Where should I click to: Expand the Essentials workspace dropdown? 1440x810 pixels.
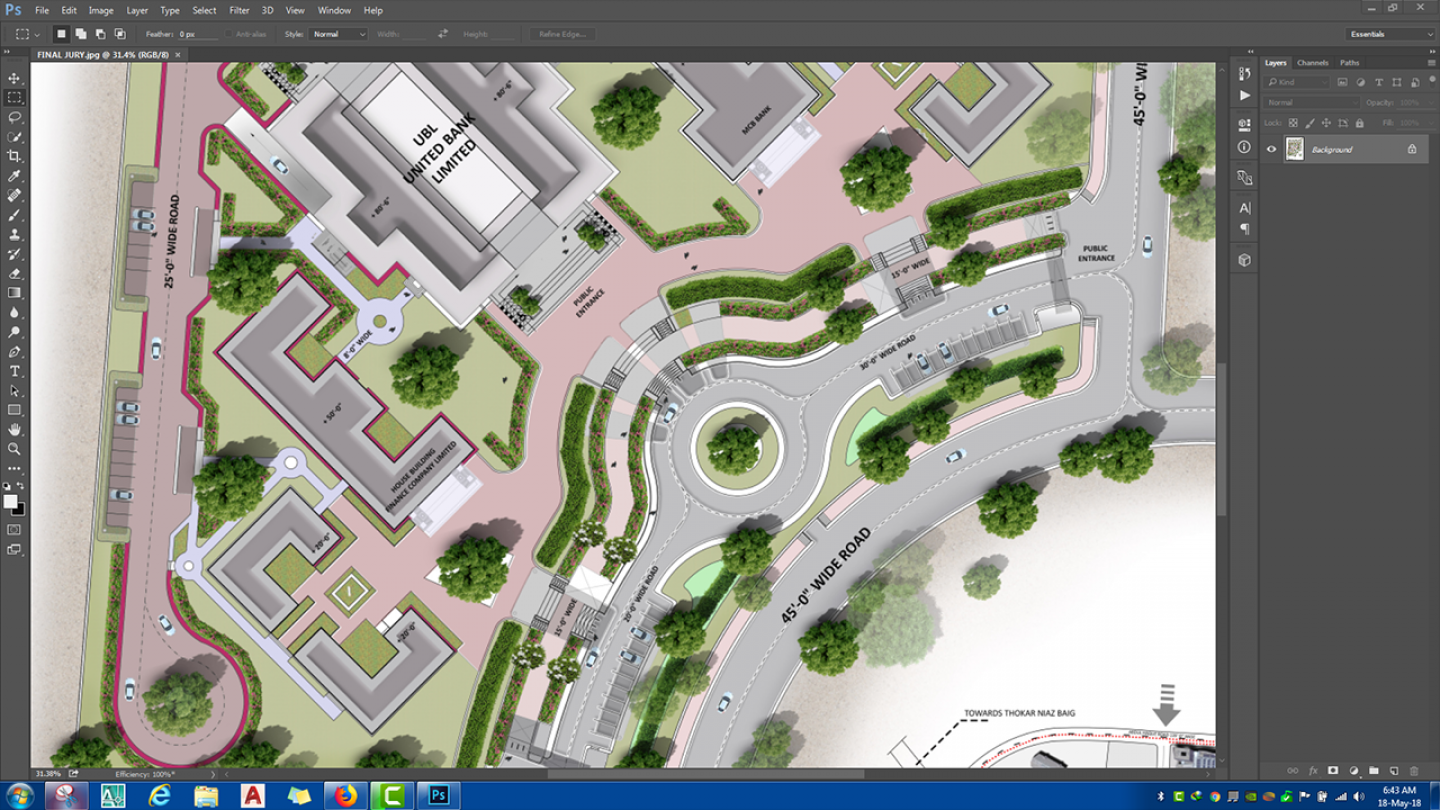click(1391, 34)
